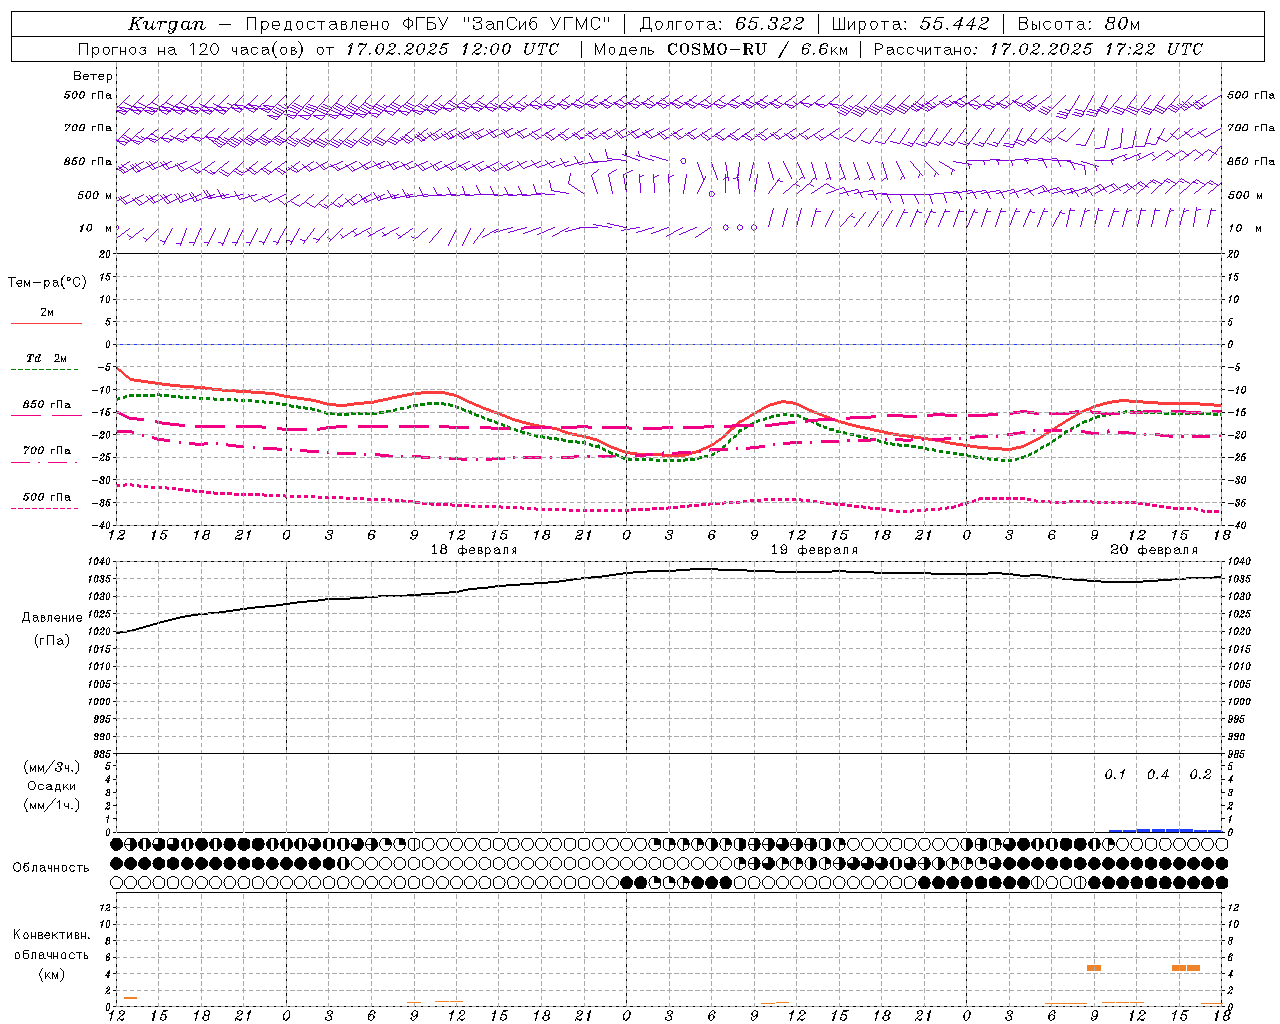Click the forecast start time 17.02.2025 12:00 UTC
This screenshot has width=1280, height=1024.
pos(452,49)
